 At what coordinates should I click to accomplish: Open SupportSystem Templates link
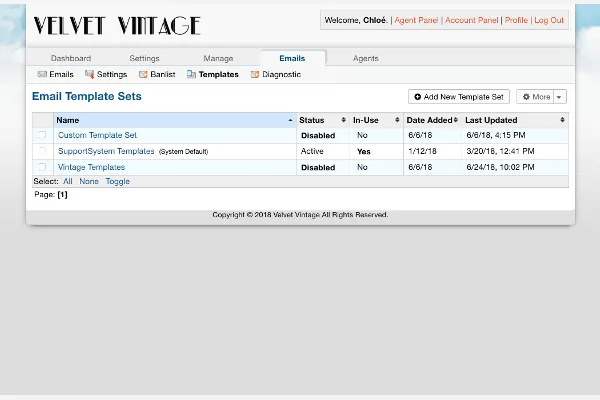click(x=106, y=151)
